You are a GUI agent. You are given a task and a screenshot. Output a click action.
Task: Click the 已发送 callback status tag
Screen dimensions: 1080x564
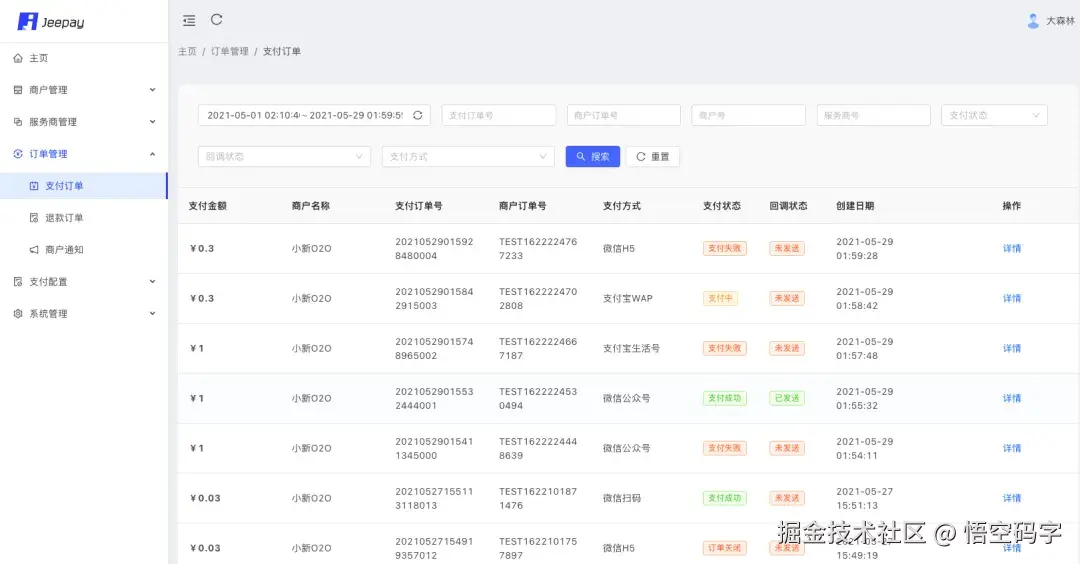(x=787, y=399)
